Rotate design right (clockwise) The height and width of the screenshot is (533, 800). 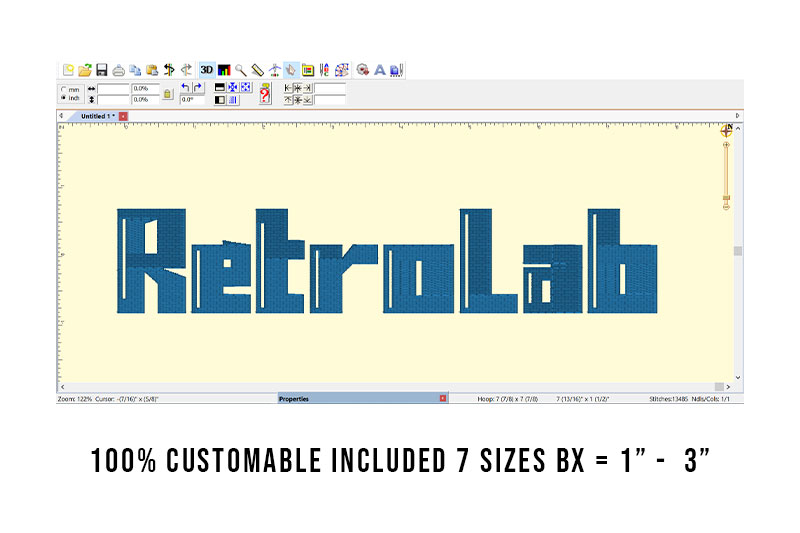(198, 88)
